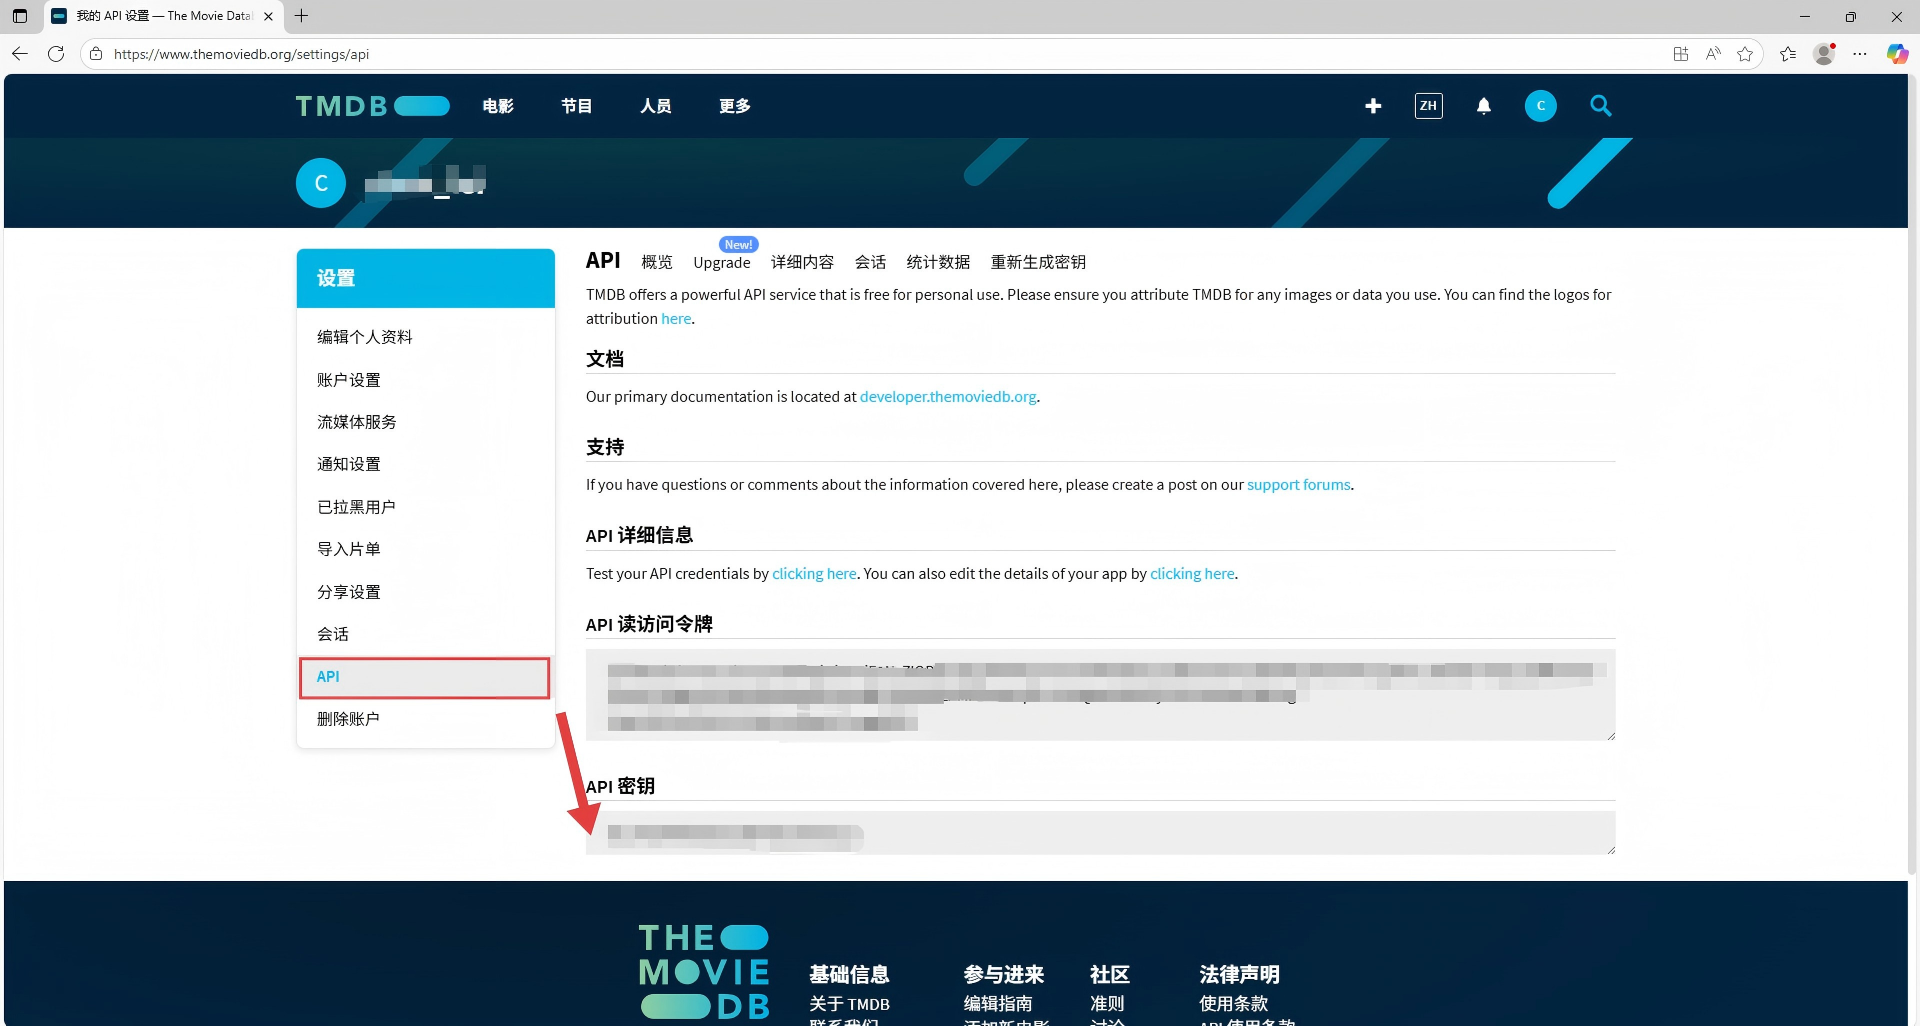Viewport: 1920px width, 1026px height.
Task: Select API in settings sidebar
Action: [x=425, y=677]
